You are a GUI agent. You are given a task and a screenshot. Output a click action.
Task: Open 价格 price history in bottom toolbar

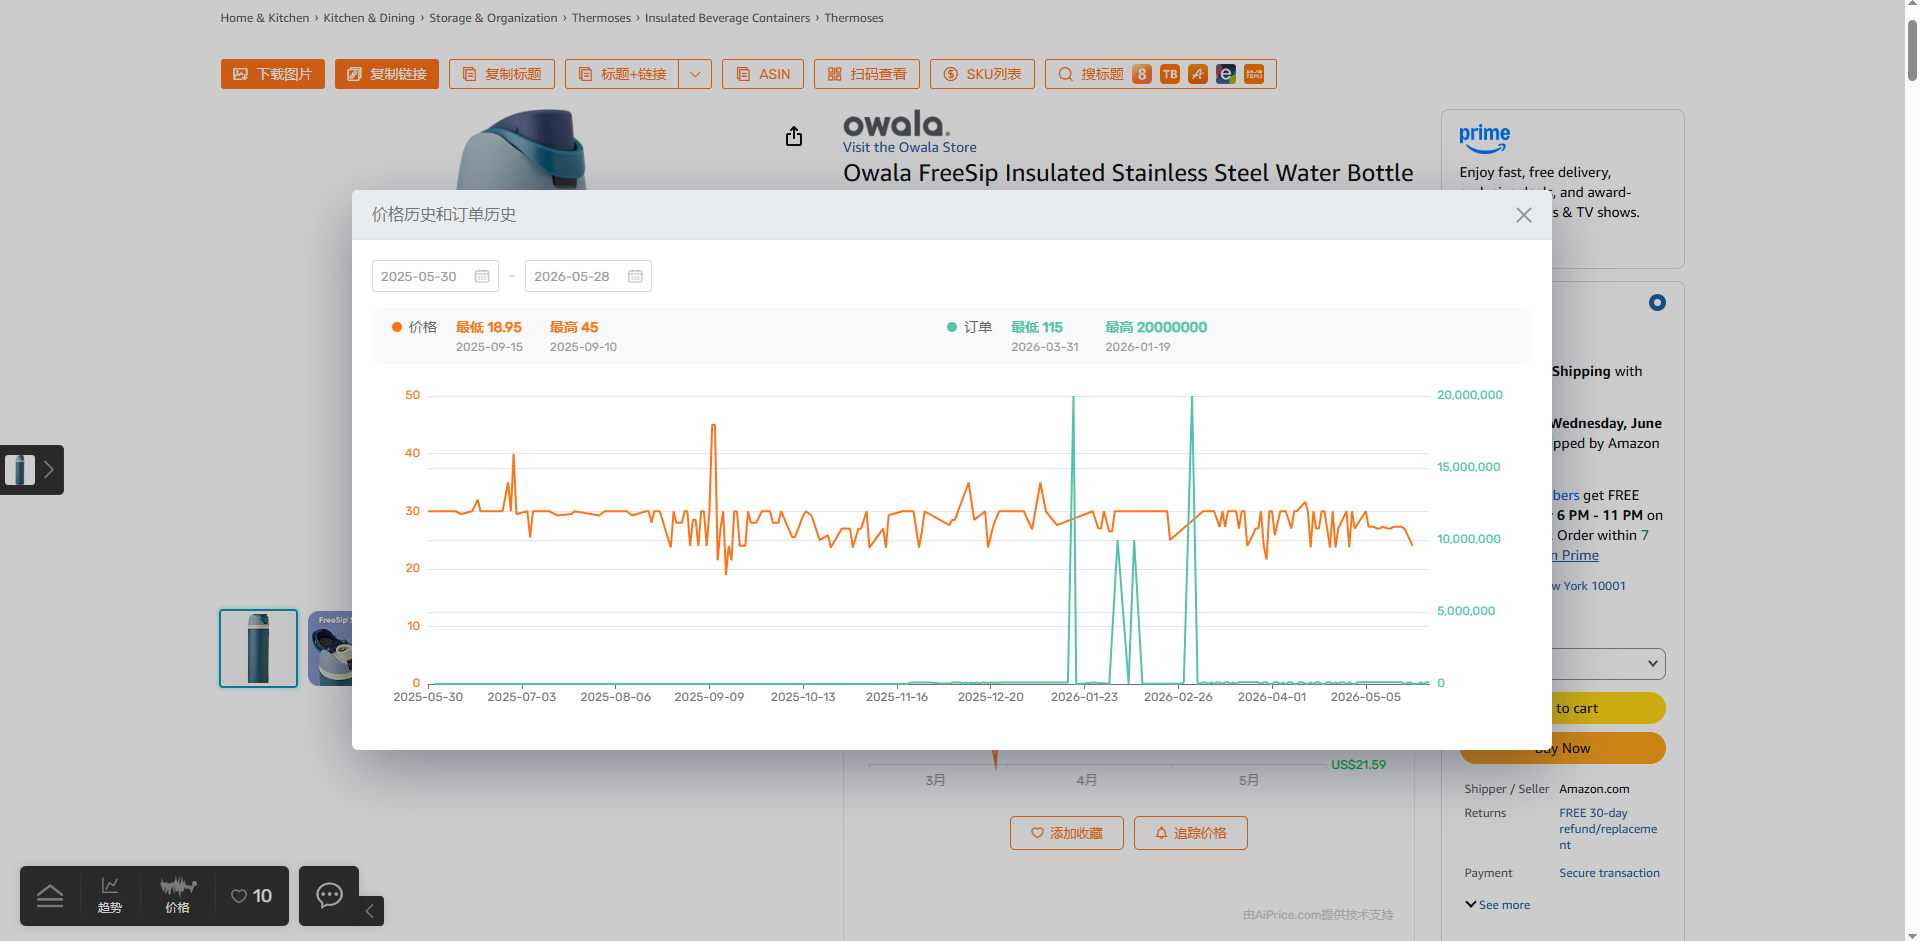[x=178, y=895]
